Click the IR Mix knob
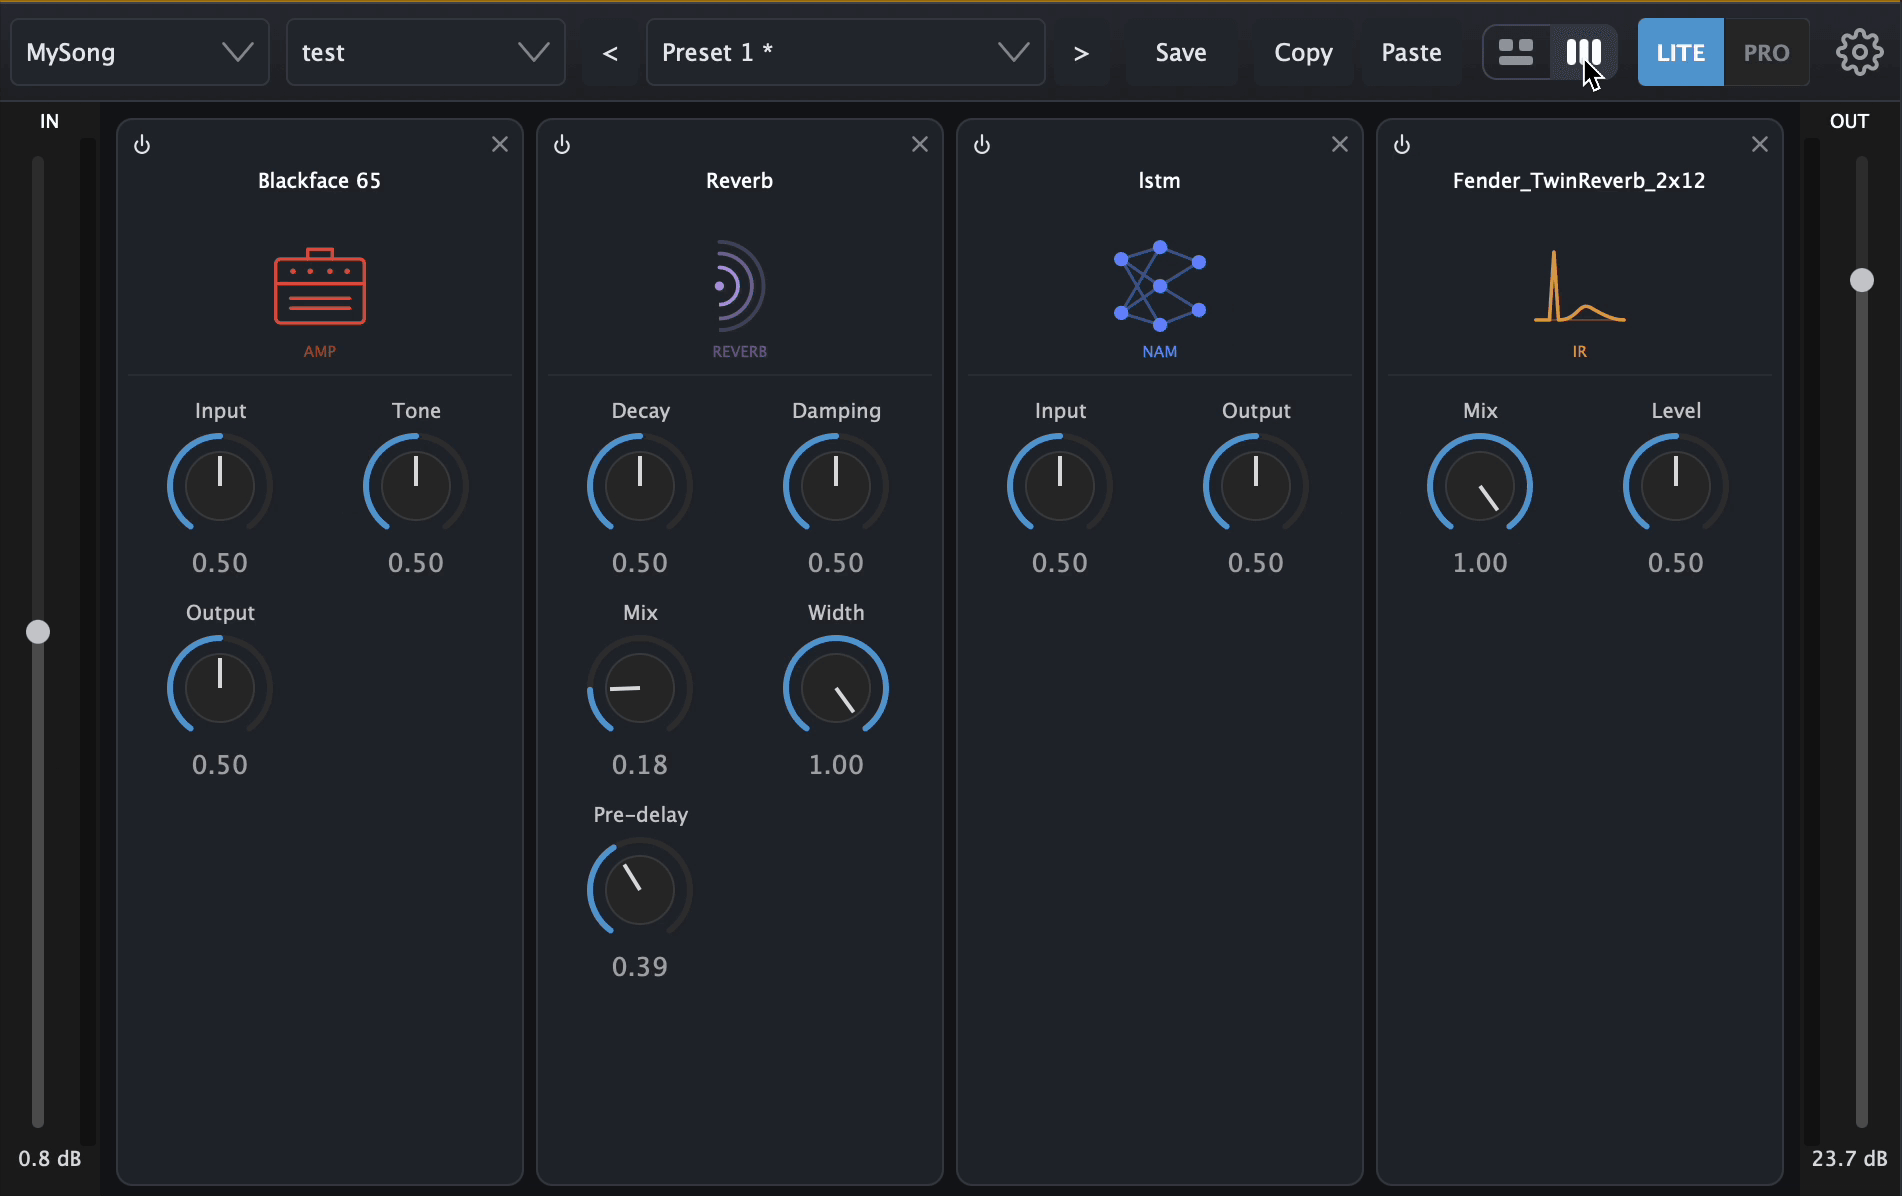 [1480, 485]
